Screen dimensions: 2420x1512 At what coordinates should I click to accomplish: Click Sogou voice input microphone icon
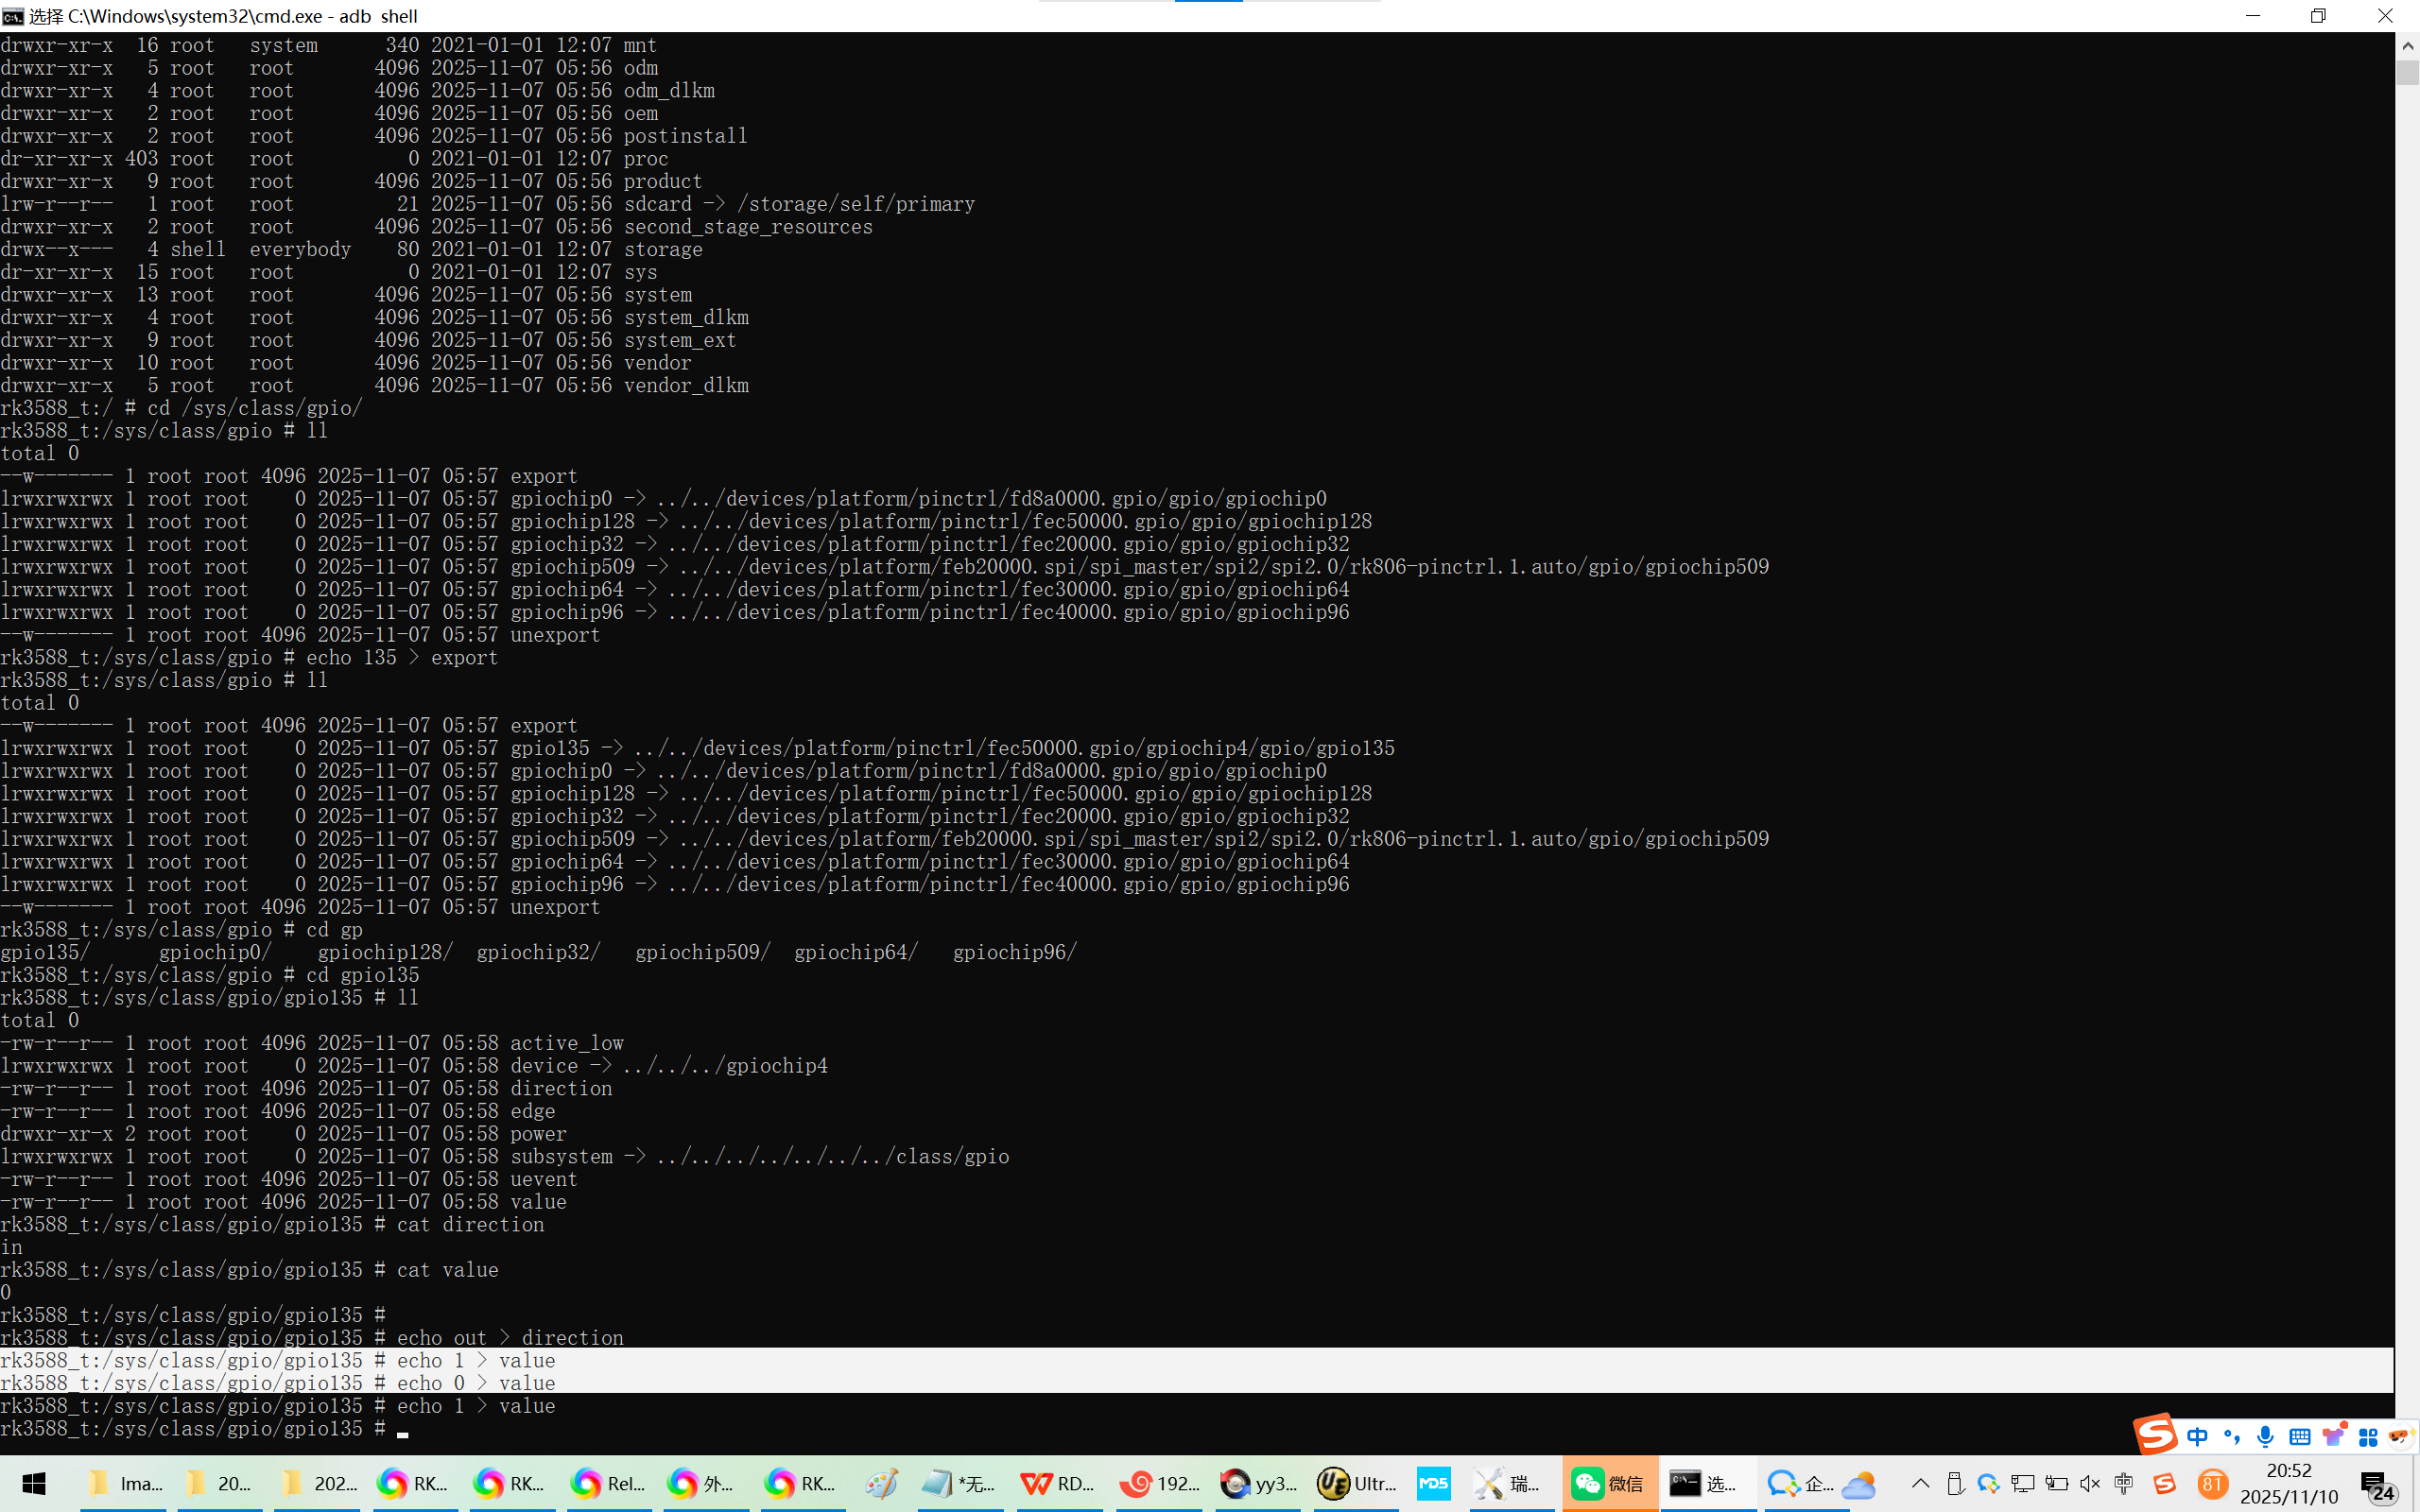(2265, 1437)
